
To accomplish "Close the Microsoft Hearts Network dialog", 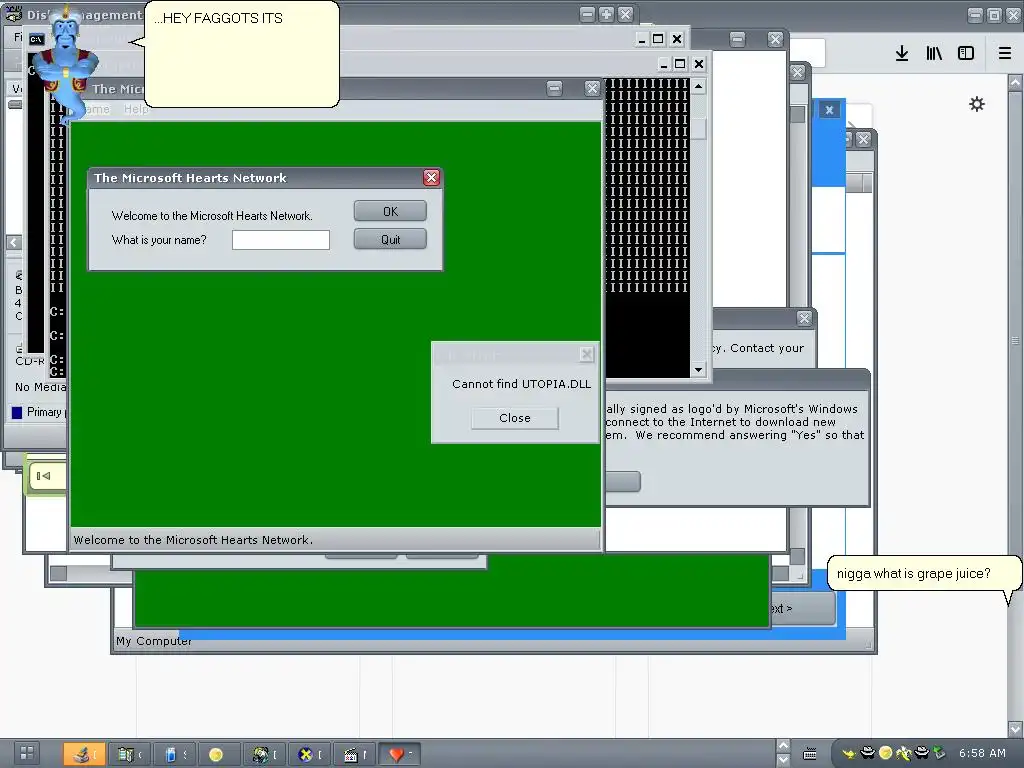I will [x=431, y=178].
